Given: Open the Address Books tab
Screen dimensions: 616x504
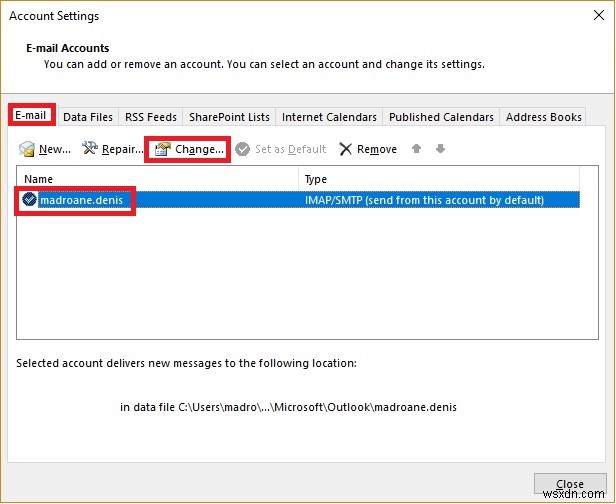Looking at the screenshot, I should 544,117.
